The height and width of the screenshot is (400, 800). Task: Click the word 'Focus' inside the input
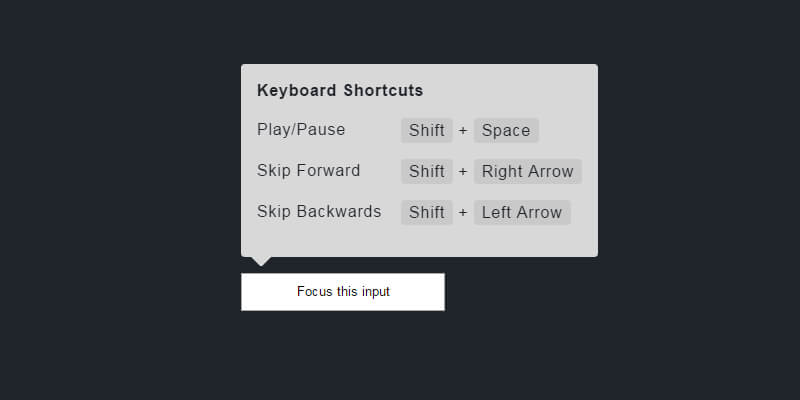coord(314,292)
